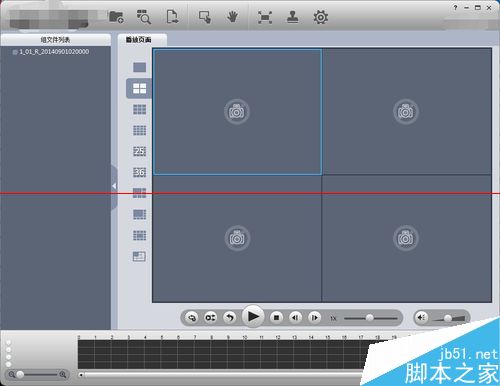This screenshot has height=386, width=500.
Task: Click the 1x speed label
Action: (333, 318)
